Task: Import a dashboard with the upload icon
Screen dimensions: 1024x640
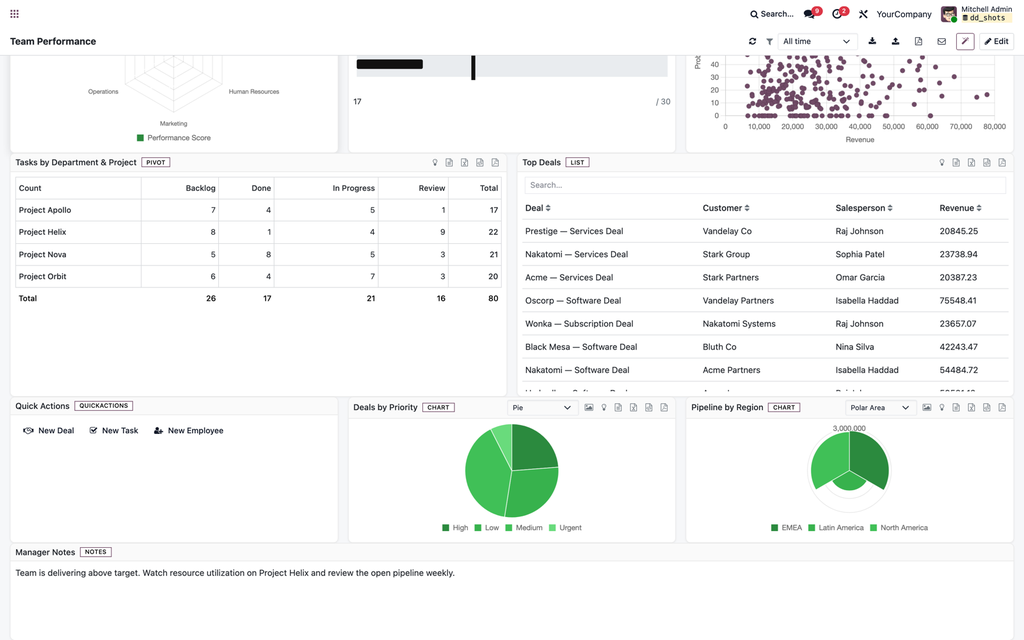Action: click(895, 41)
